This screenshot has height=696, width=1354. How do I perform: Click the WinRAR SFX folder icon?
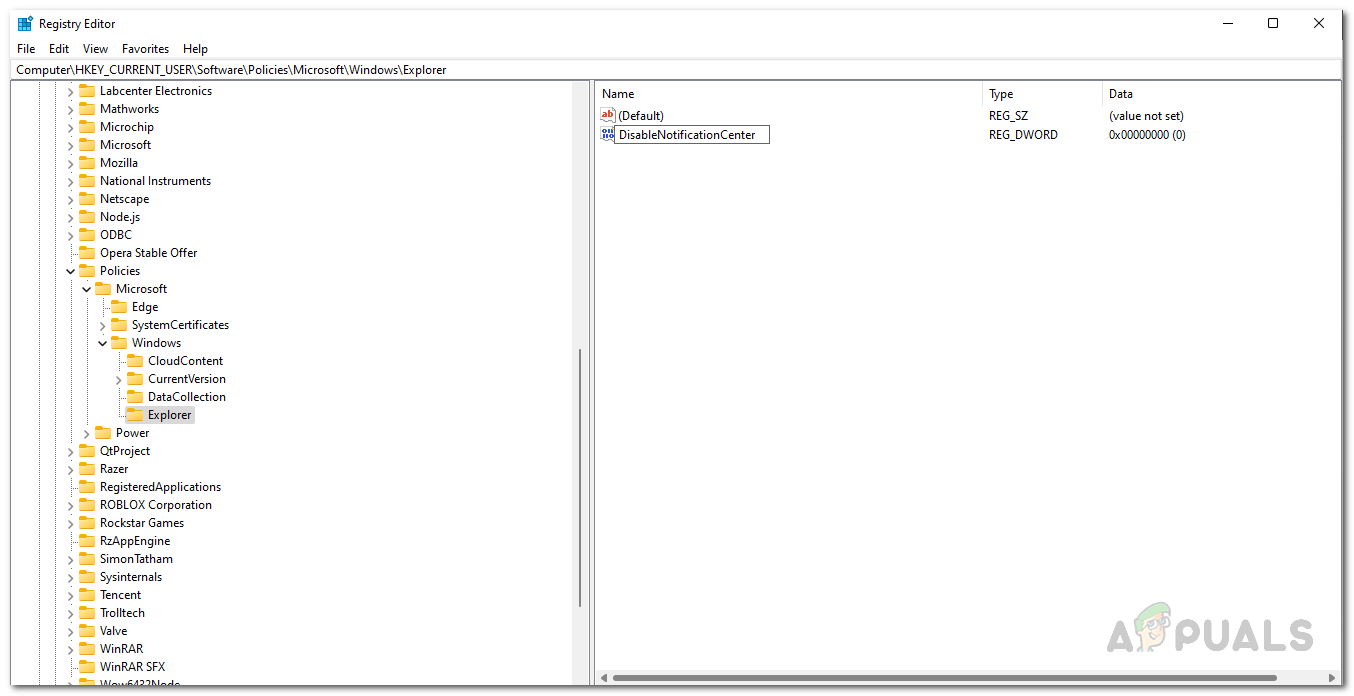click(x=87, y=667)
